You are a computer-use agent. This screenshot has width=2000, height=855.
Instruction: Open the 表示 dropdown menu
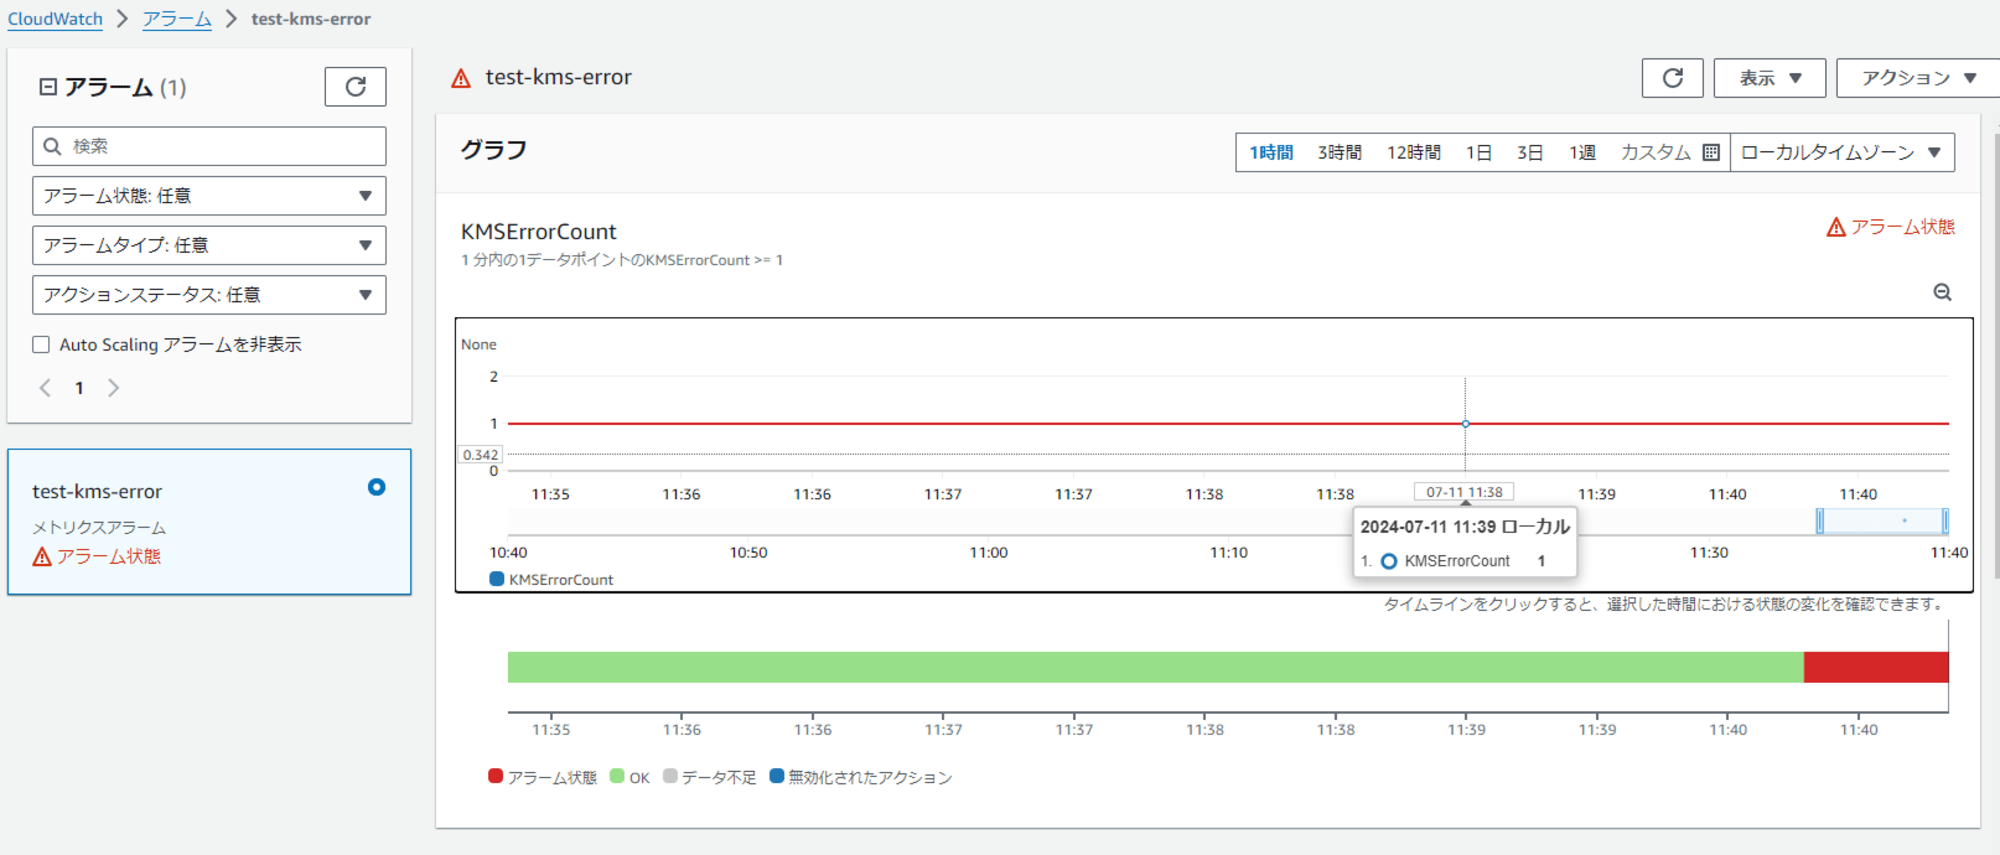pos(1769,78)
